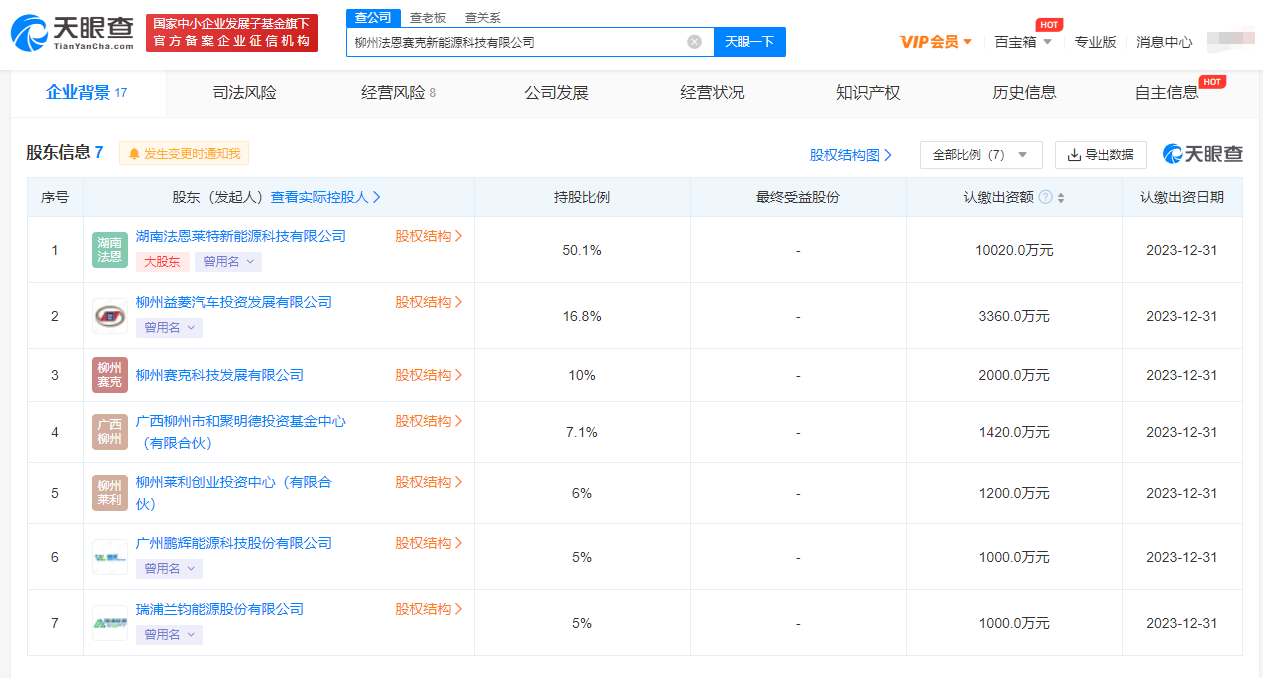Switch to the 司法风险 tab
Image resolution: width=1263 pixels, height=678 pixels.
(x=244, y=93)
